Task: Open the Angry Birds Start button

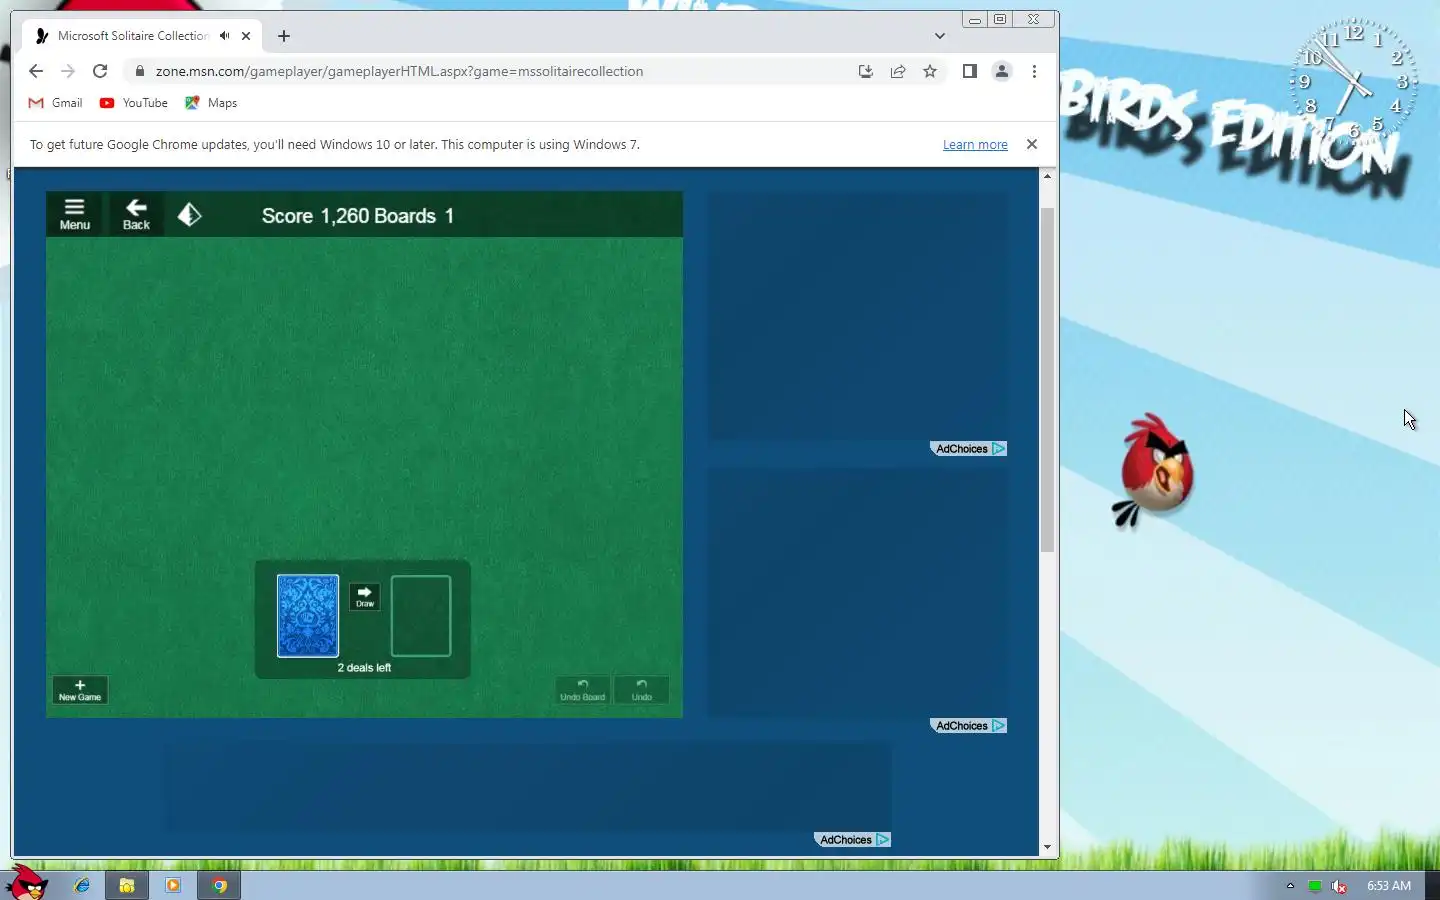Action: pos(26,883)
